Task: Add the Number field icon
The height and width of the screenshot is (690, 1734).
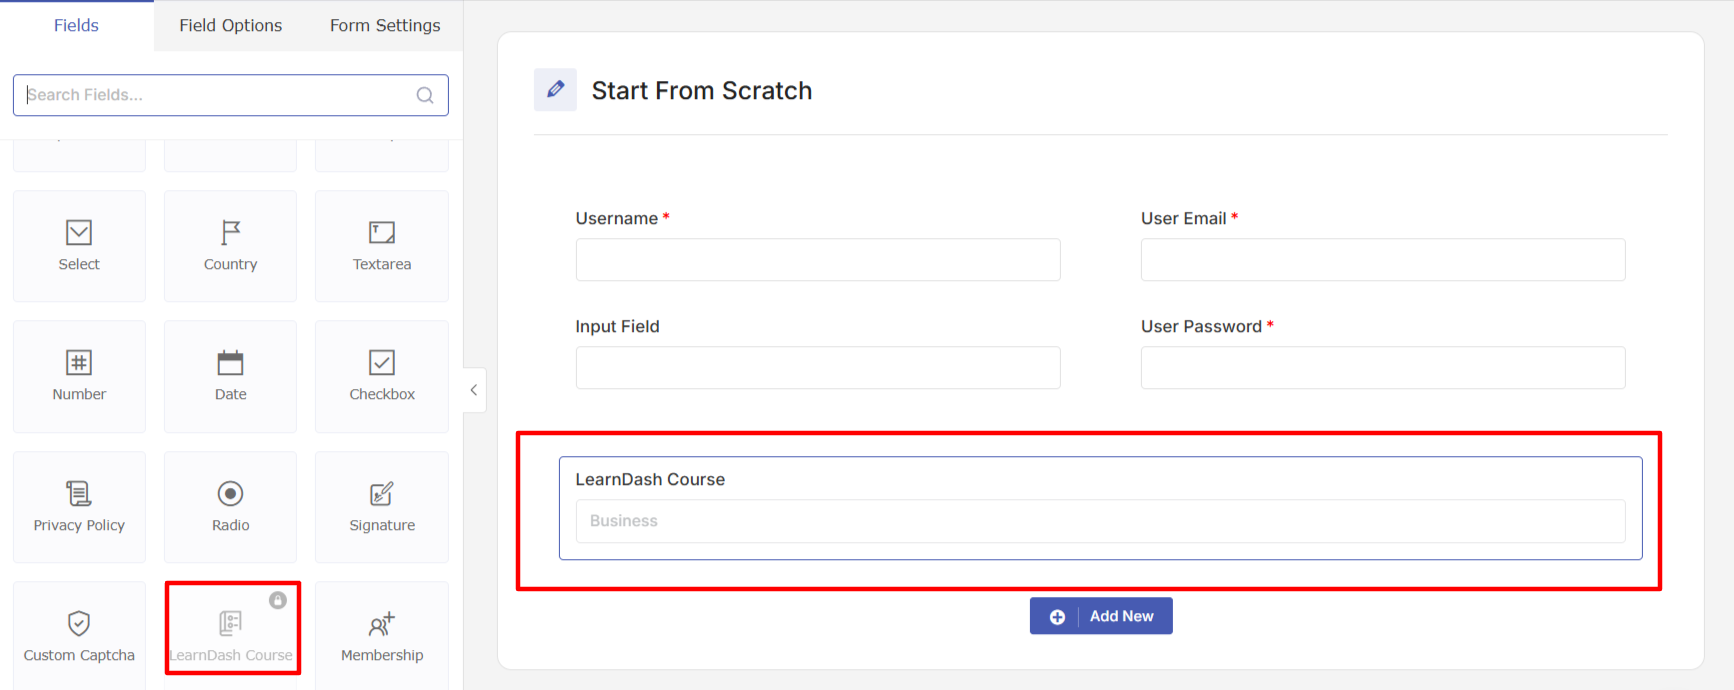Action: tap(79, 376)
